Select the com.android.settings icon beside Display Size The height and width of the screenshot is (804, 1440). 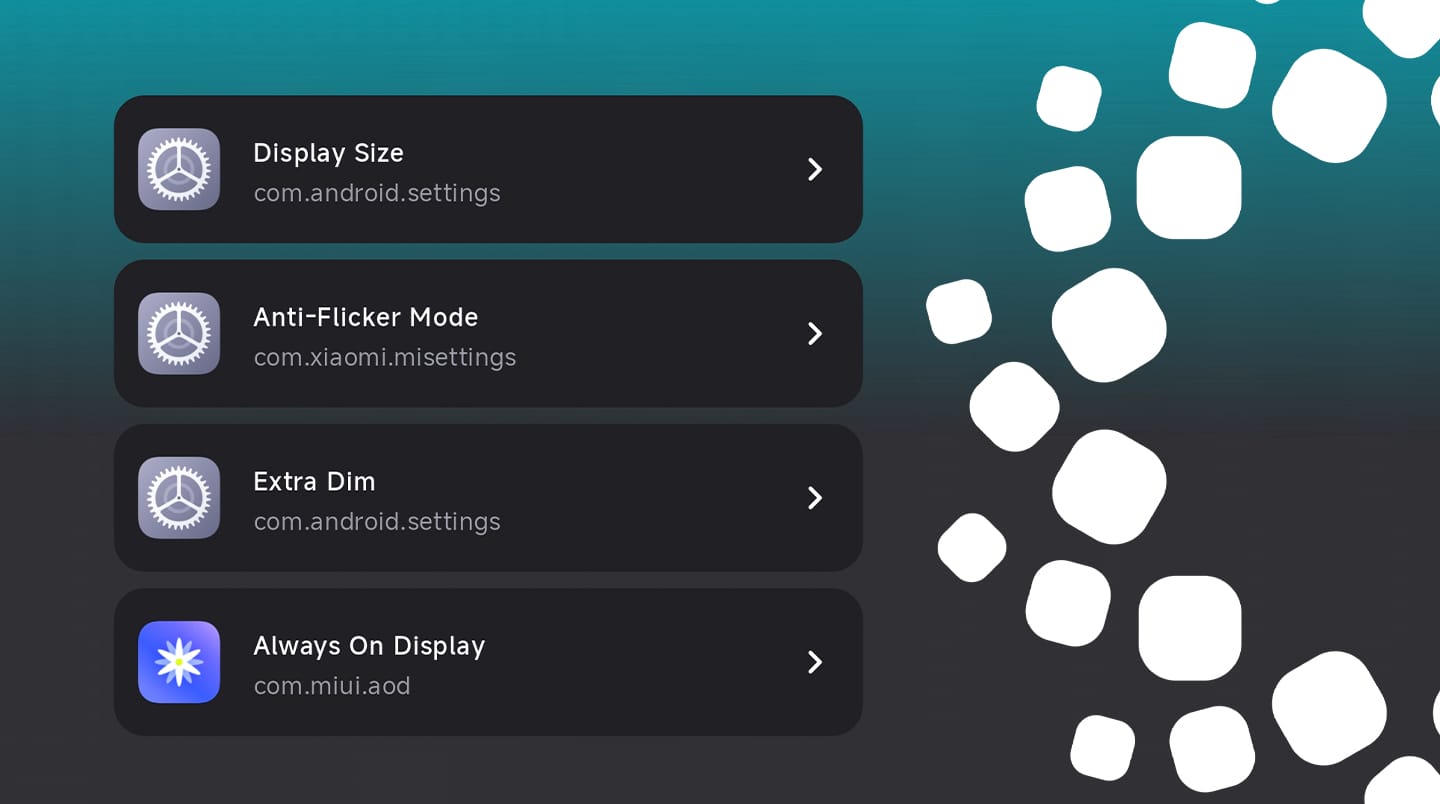coord(179,169)
